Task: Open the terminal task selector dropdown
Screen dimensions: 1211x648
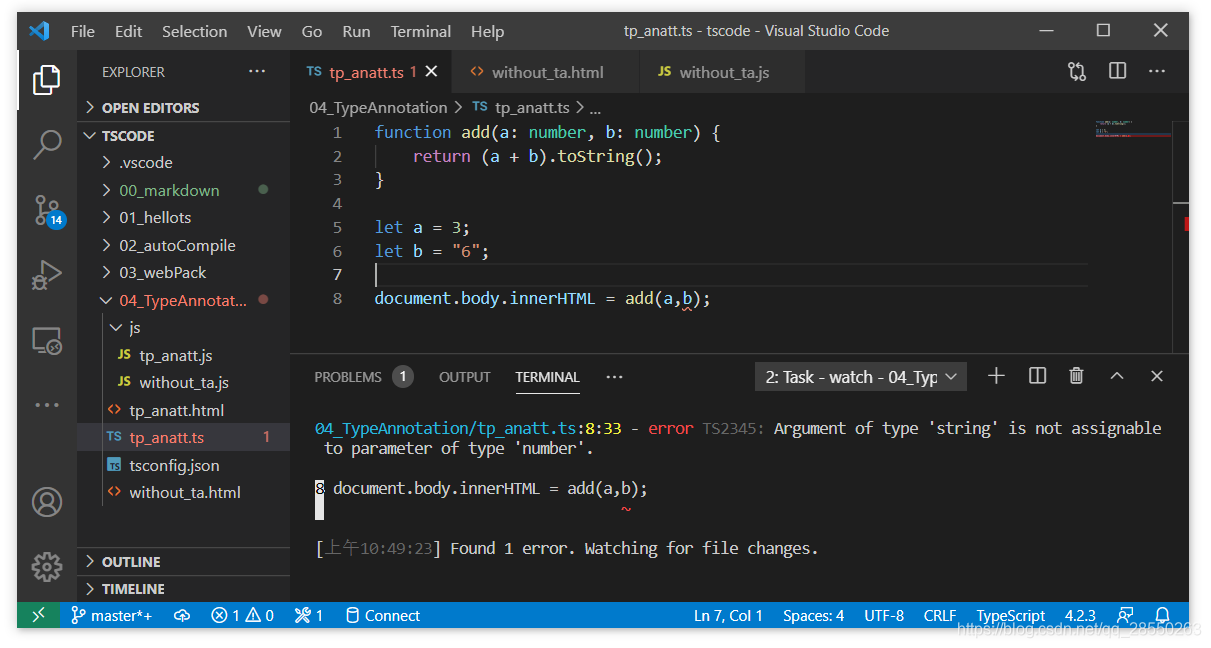Action: 860,376
